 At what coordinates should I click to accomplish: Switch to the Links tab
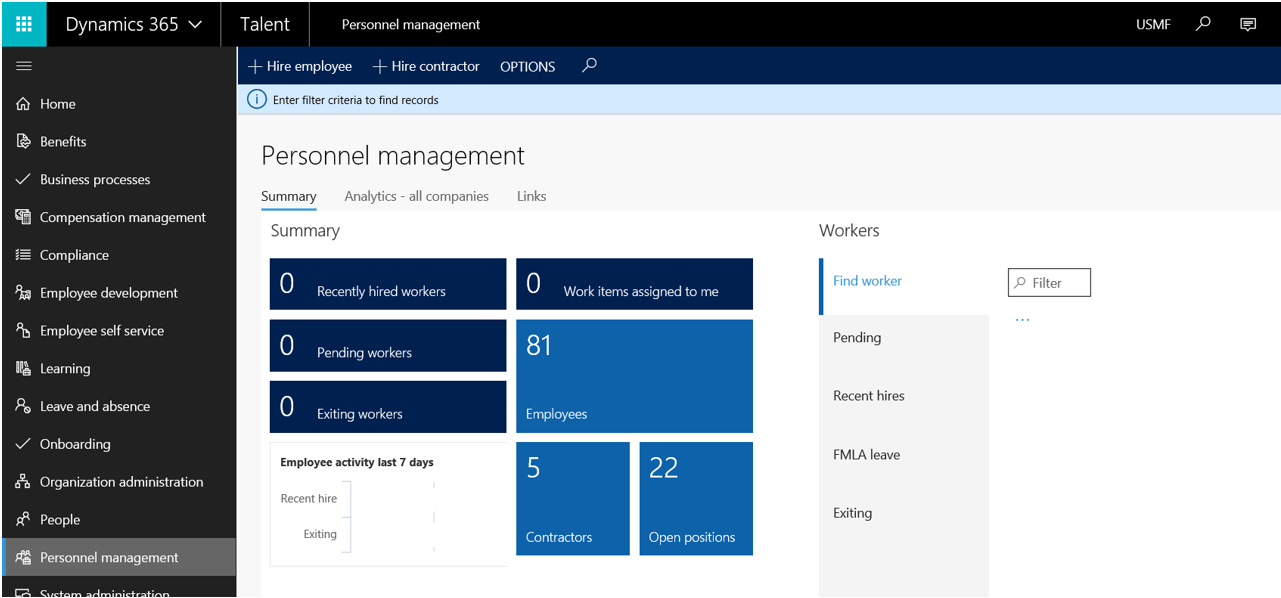coord(532,196)
